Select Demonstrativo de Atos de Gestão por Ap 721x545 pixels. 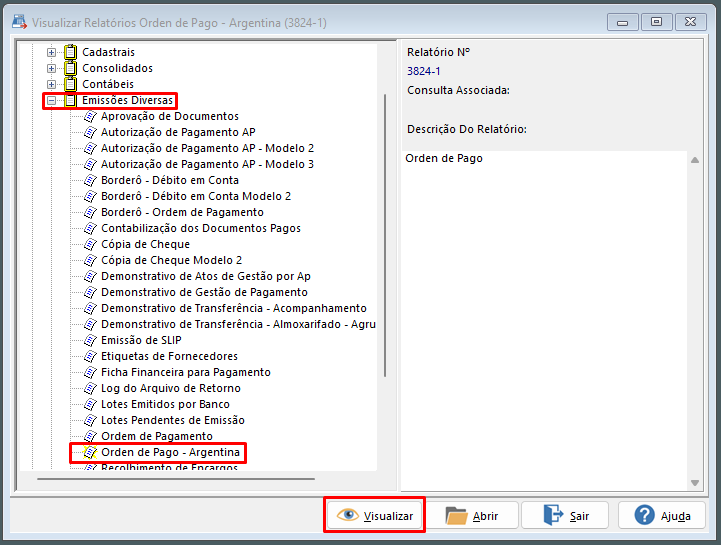(x=206, y=276)
